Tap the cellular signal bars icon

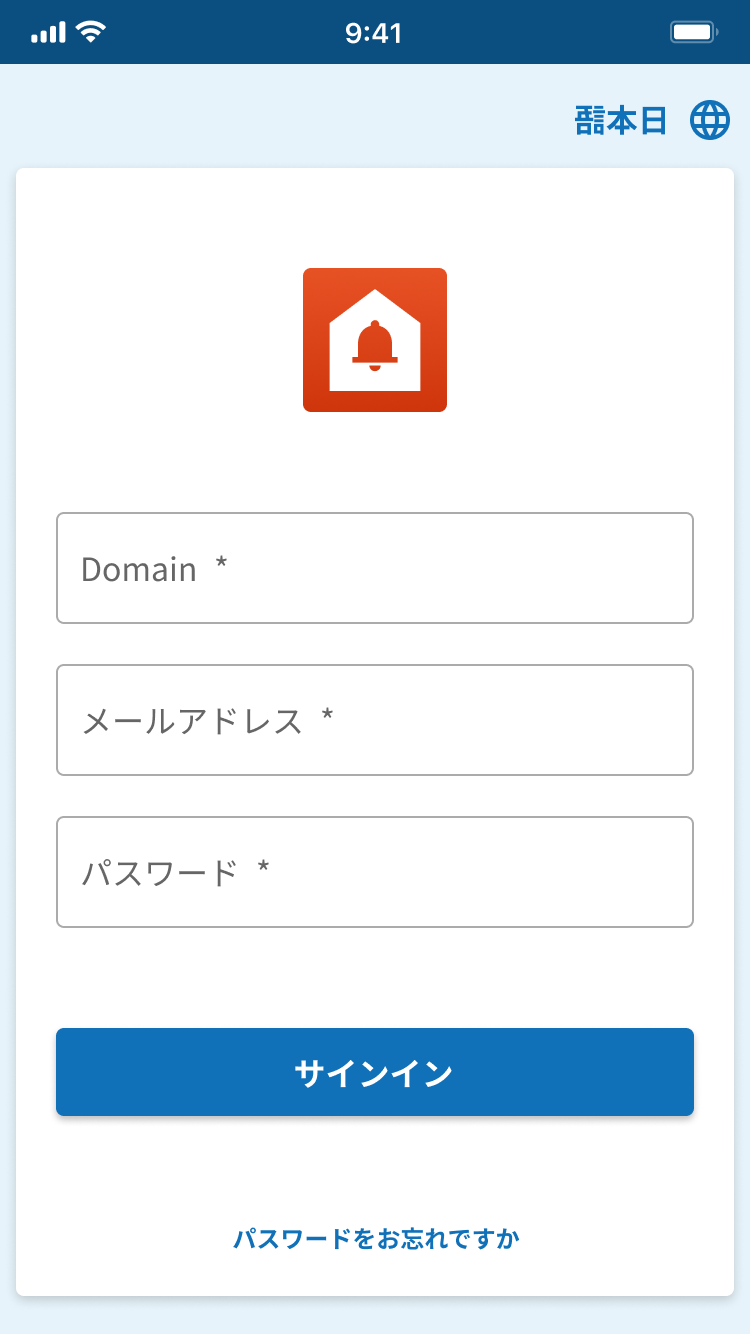tap(48, 33)
